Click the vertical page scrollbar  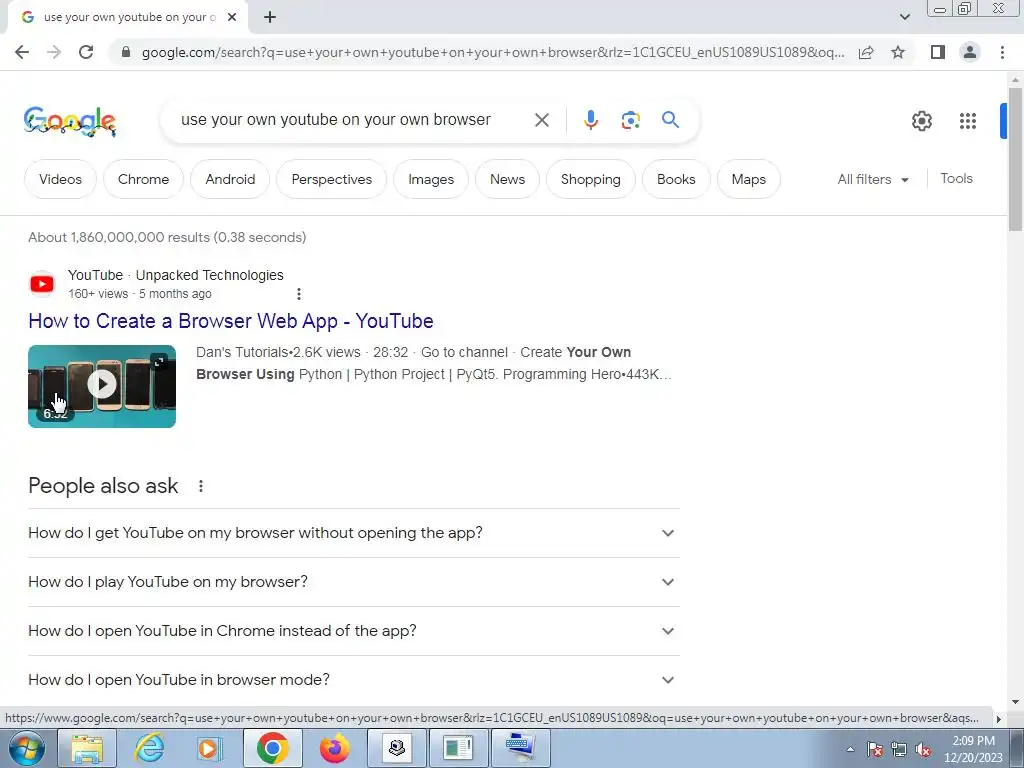coord(1015,158)
